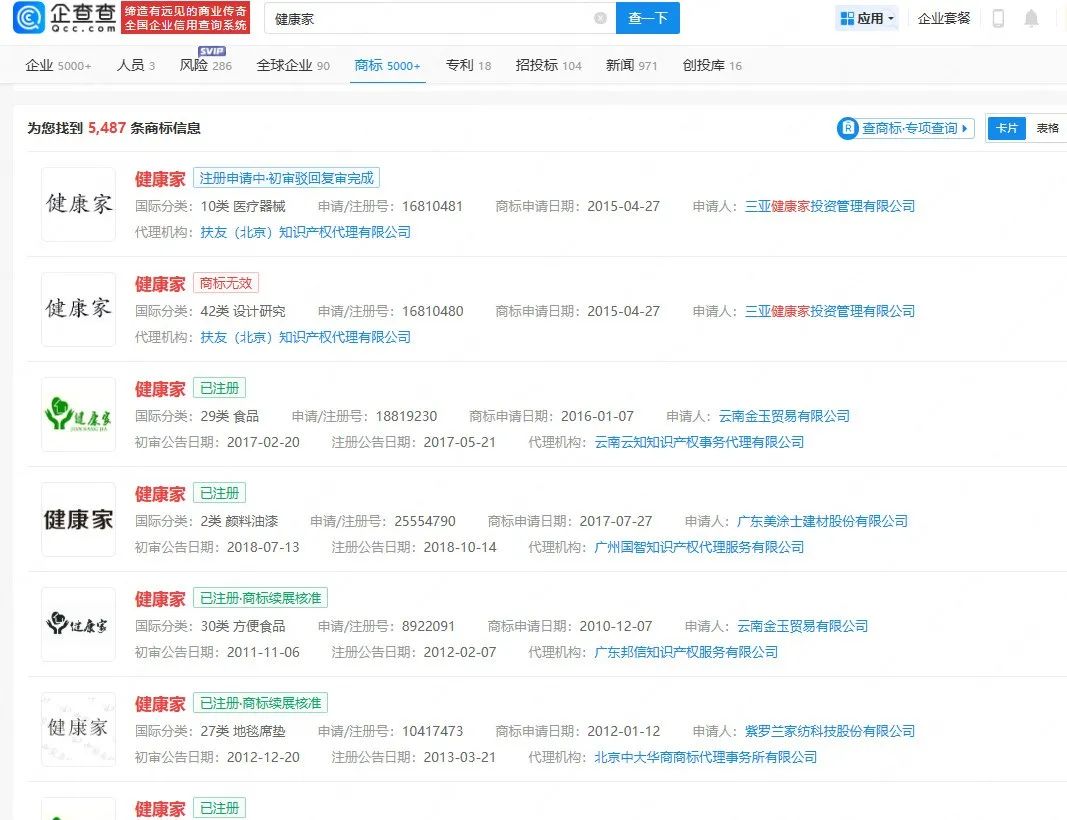Click 已注册·商标续展核准 tag on 30类 entry
Screen dimensions: 1067x820
tap(261, 598)
